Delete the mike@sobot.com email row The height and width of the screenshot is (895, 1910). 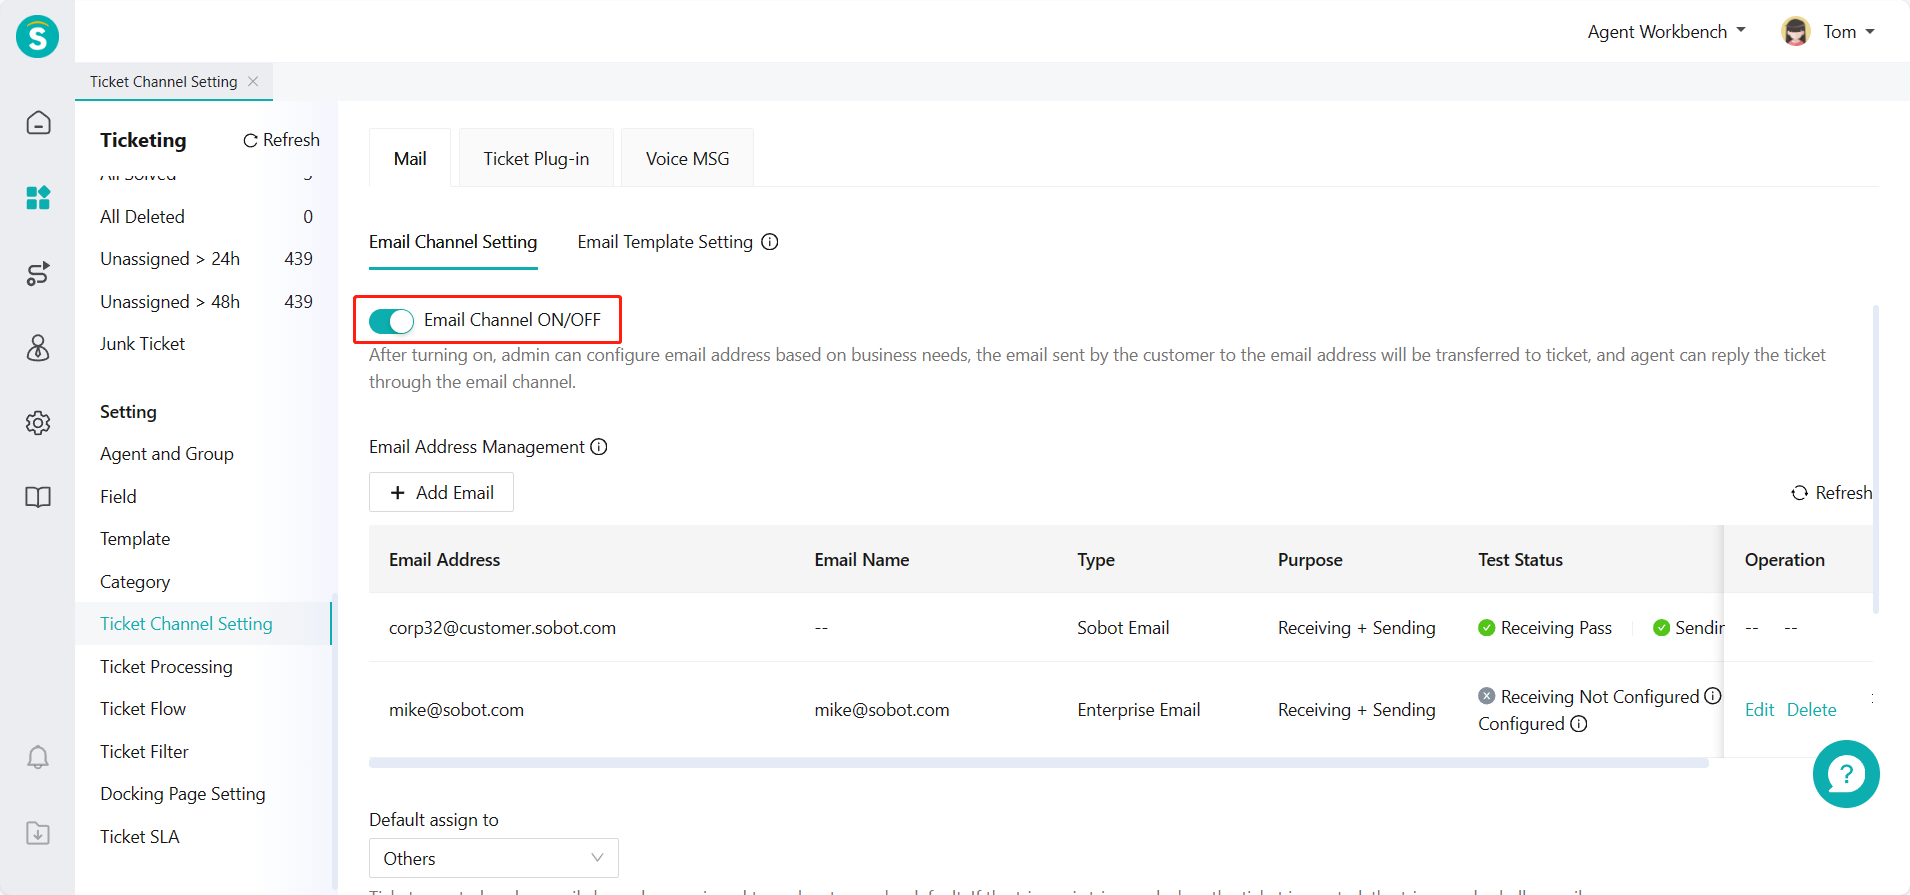(1811, 710)
